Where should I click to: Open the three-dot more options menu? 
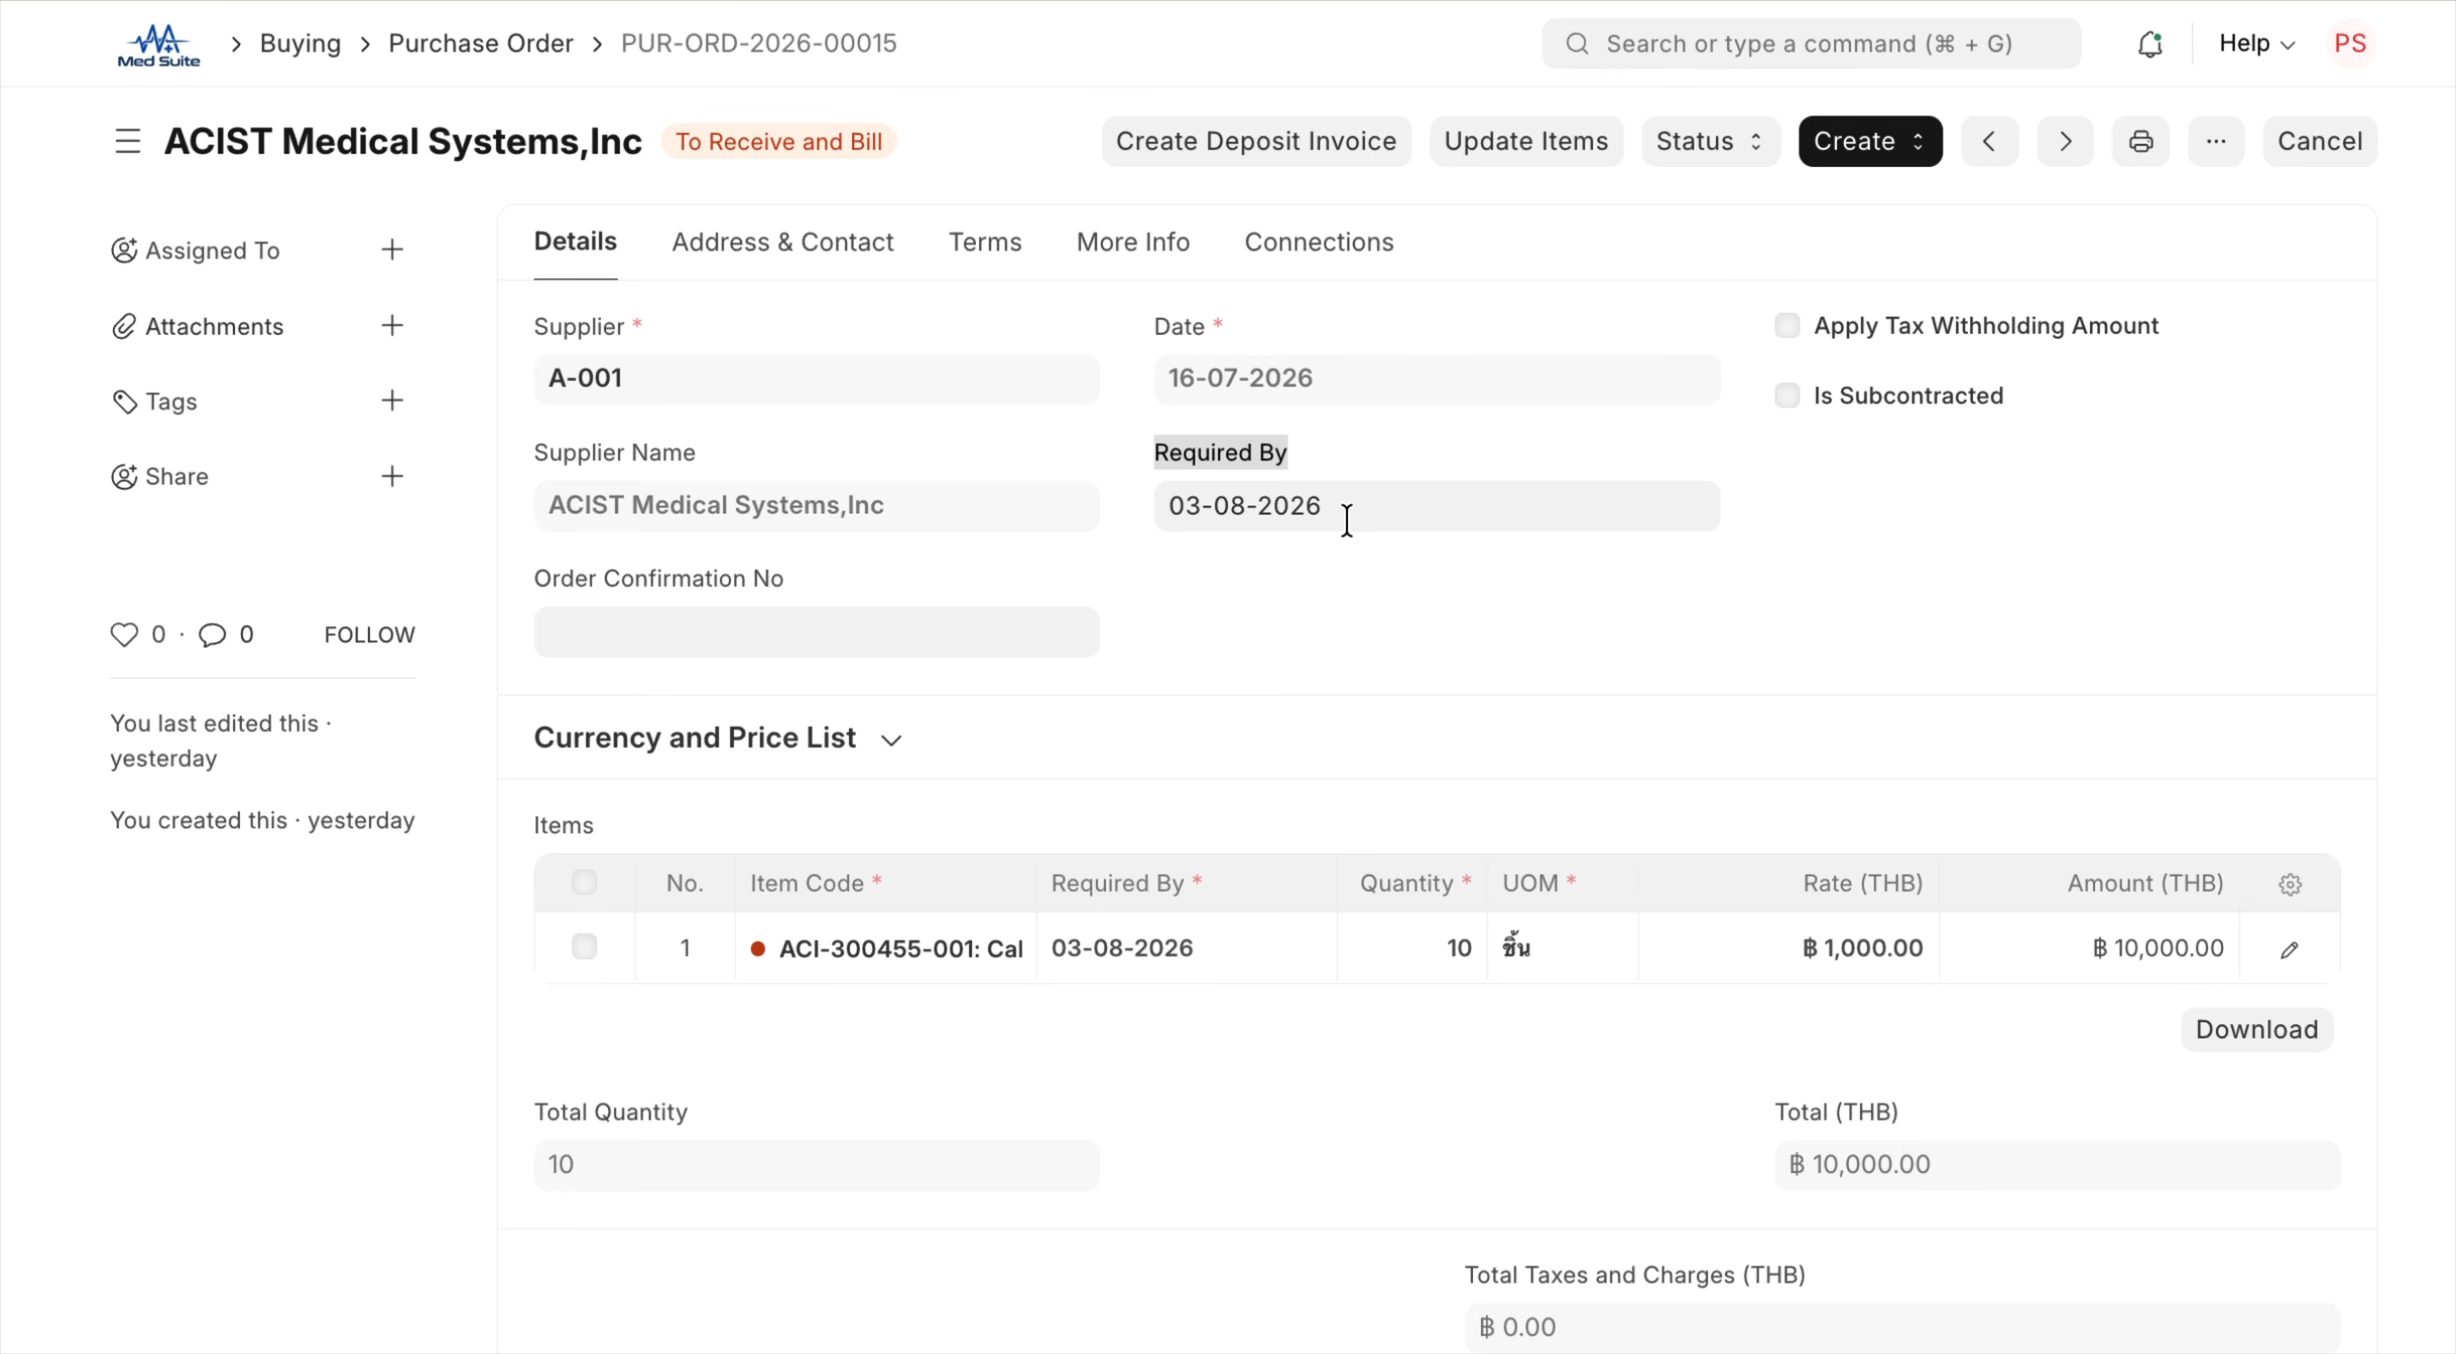tap(2216, 141)
